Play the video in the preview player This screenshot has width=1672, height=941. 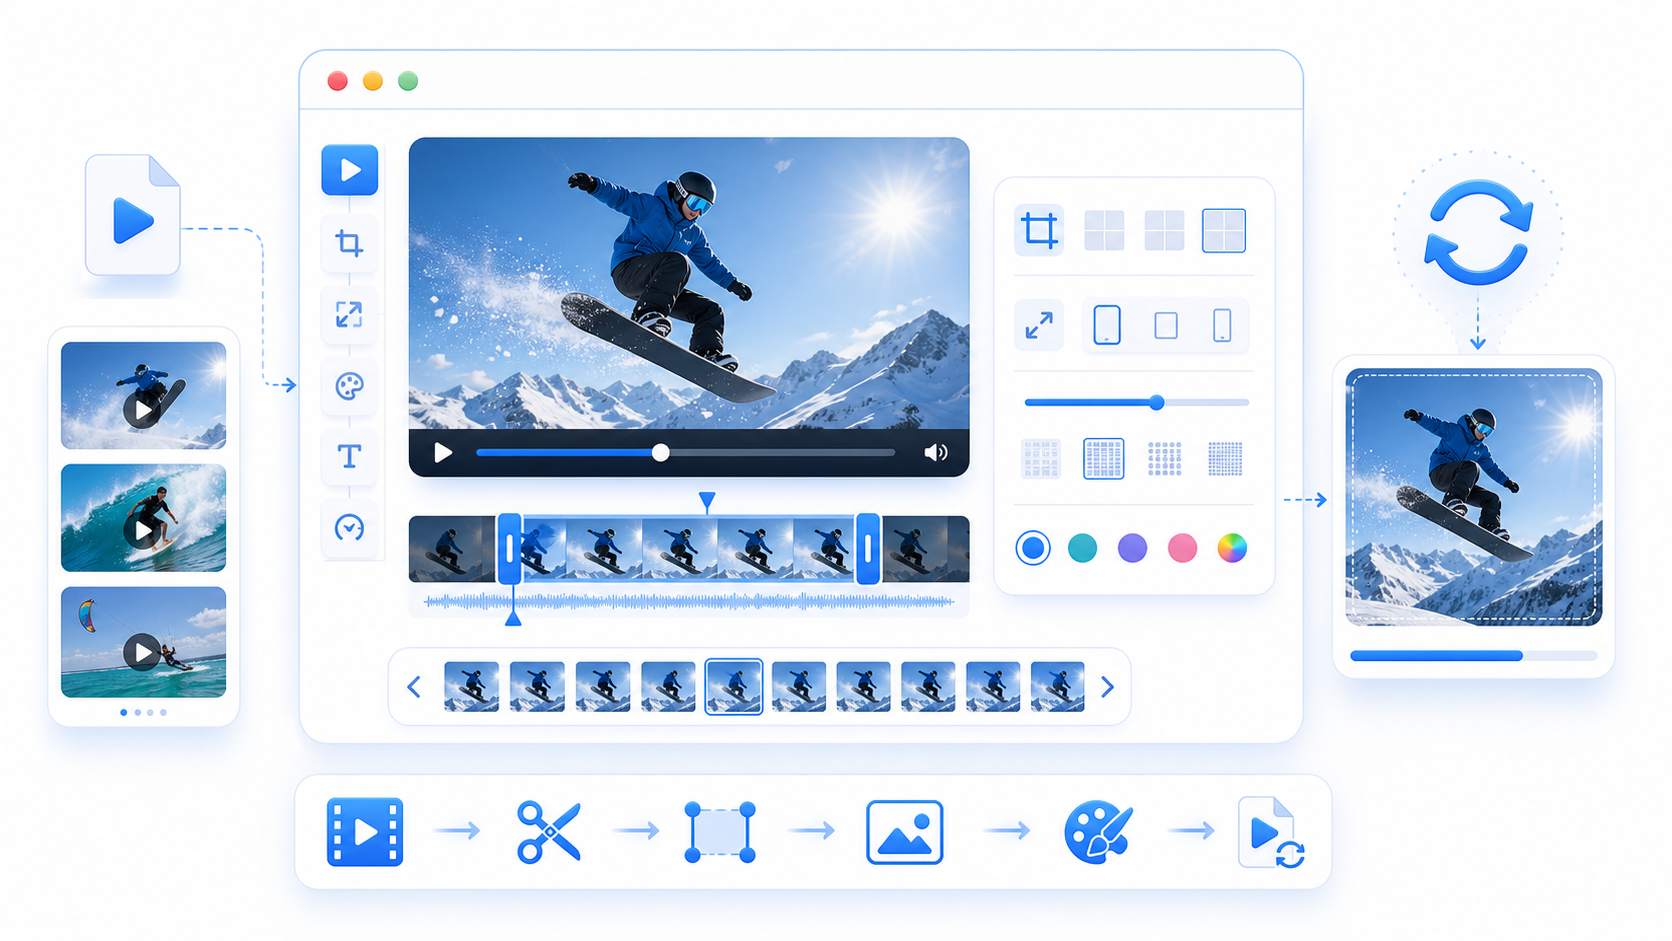(x=443, y=453)
